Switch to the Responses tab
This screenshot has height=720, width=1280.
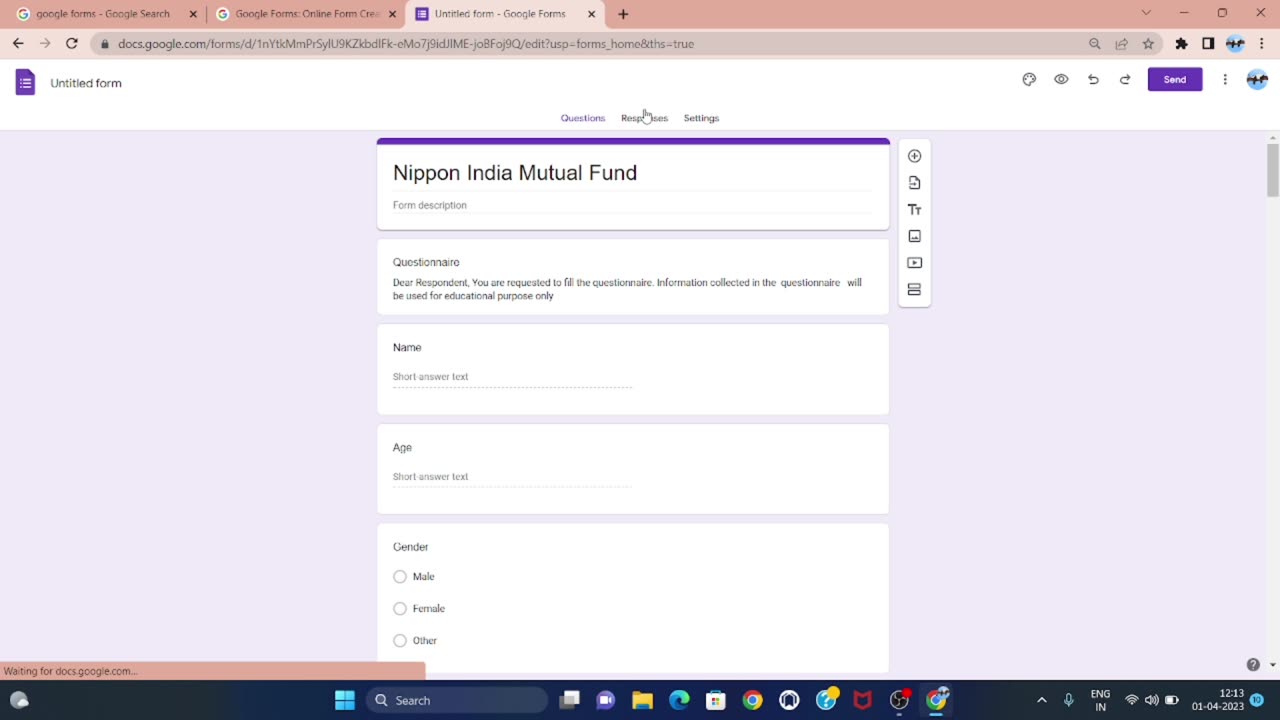pyautogui.click(x=644, y=118)
